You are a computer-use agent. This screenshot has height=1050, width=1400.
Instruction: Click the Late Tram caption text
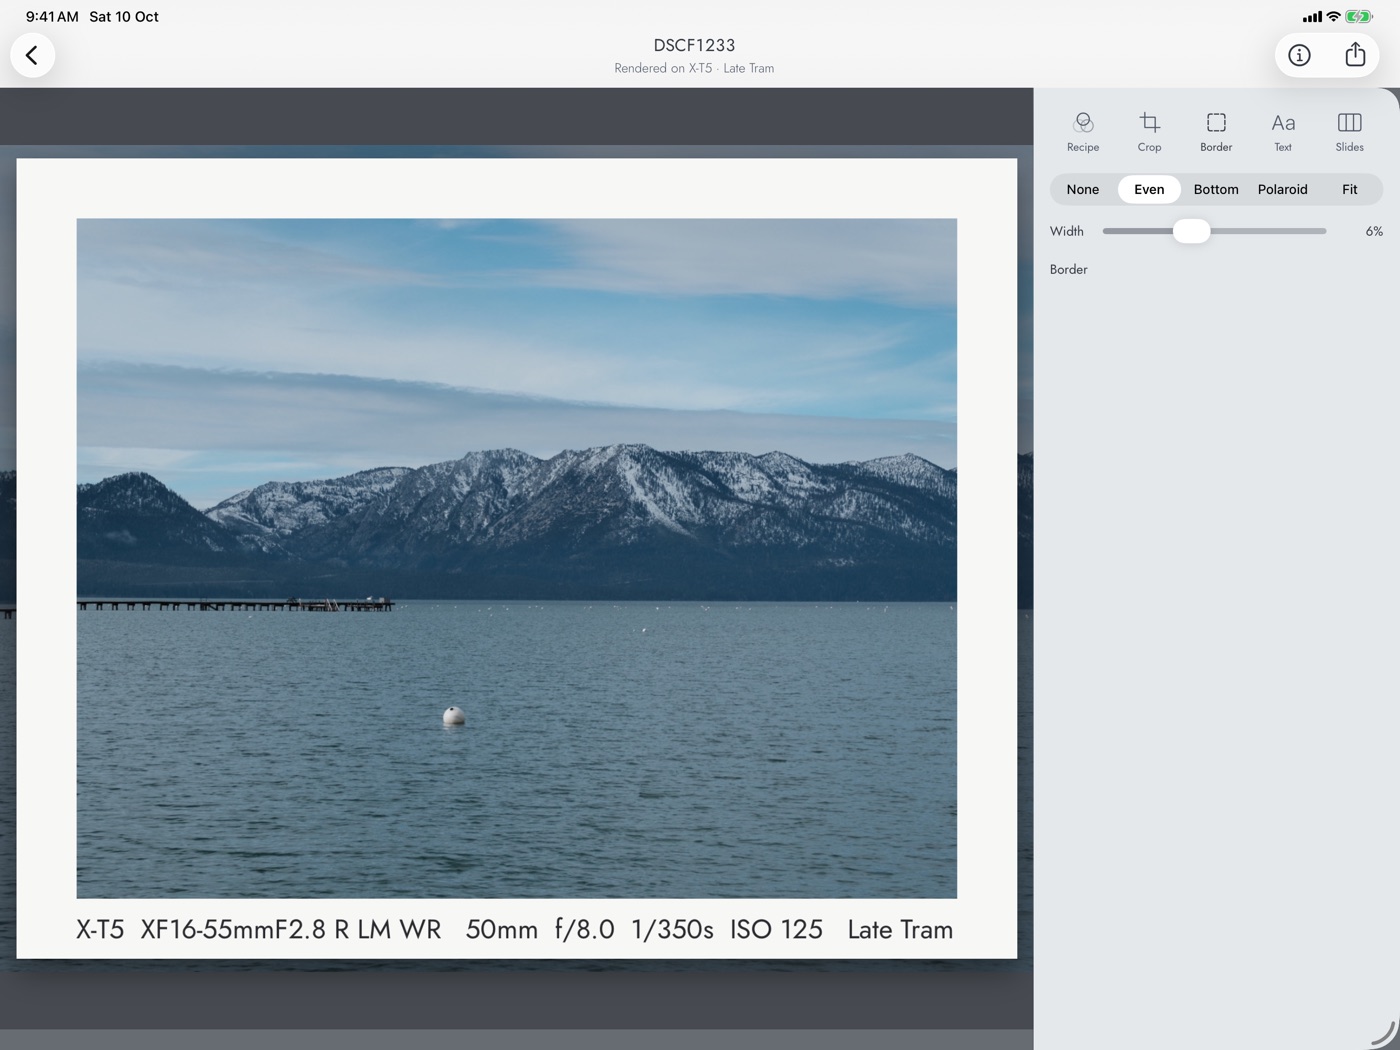900,929
